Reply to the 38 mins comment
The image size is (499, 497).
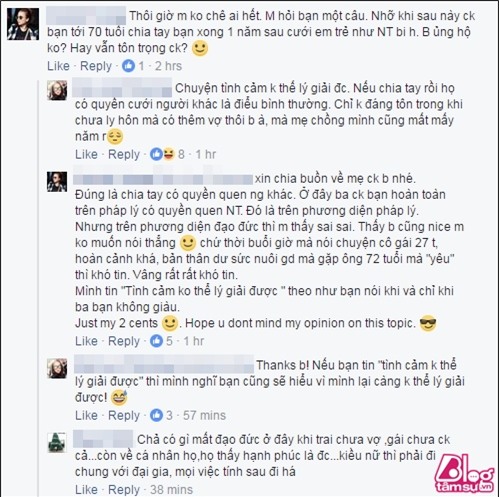[x=124, y=490]
